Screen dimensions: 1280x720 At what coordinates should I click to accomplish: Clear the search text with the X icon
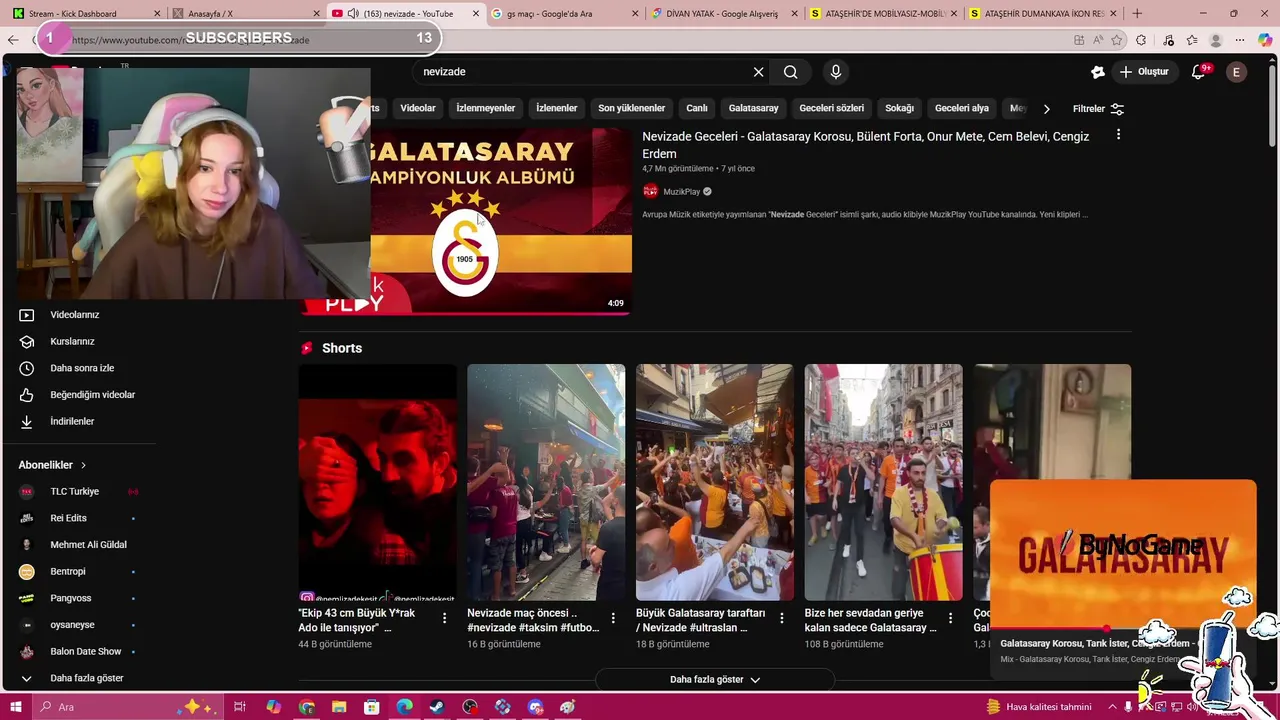click(x=758, y=72)
